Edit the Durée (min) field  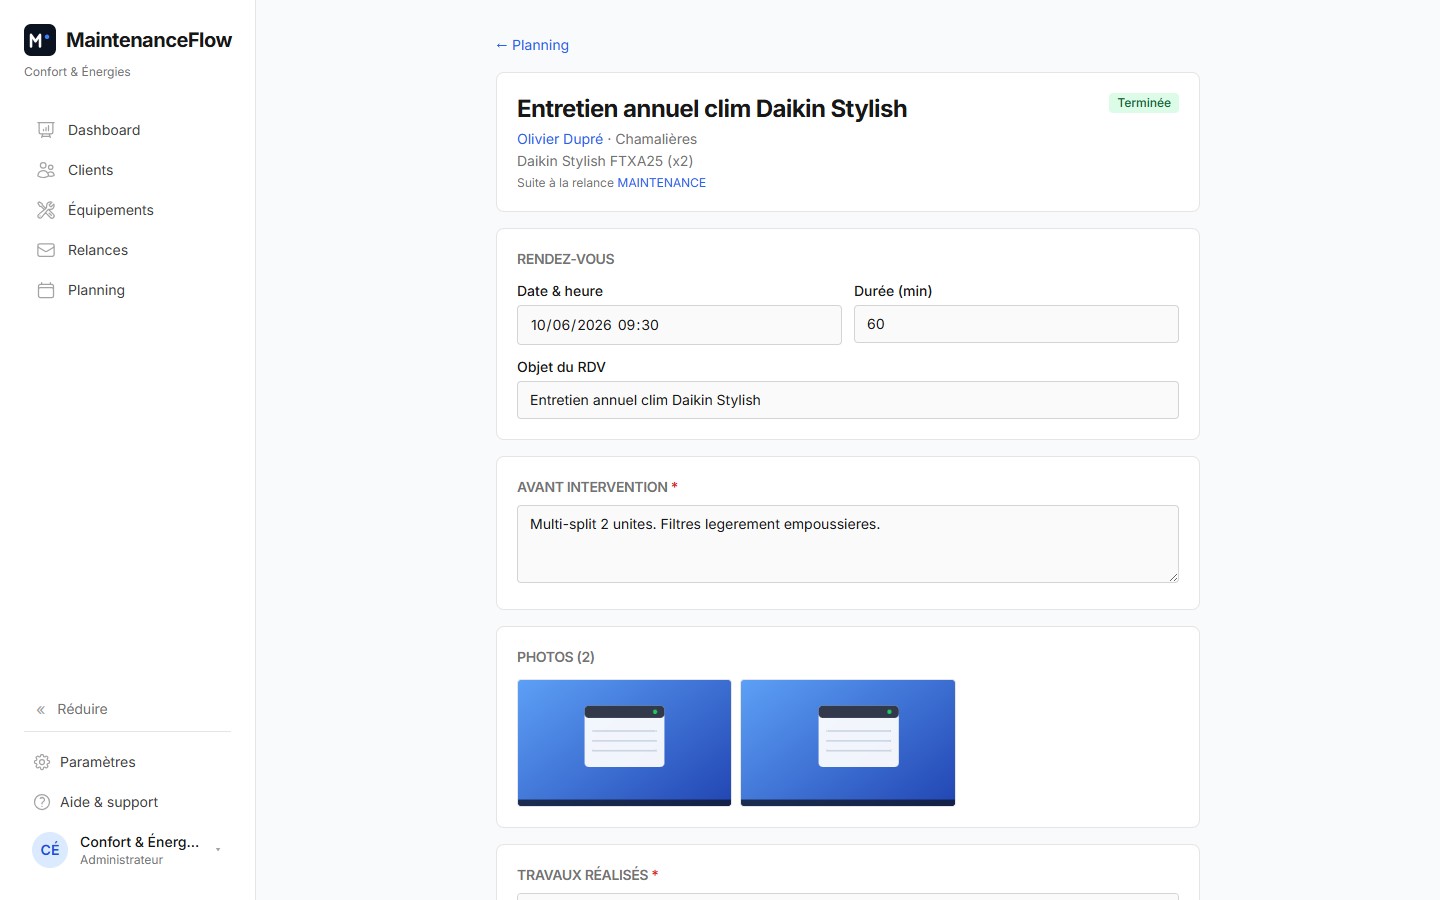point(1016,324)
